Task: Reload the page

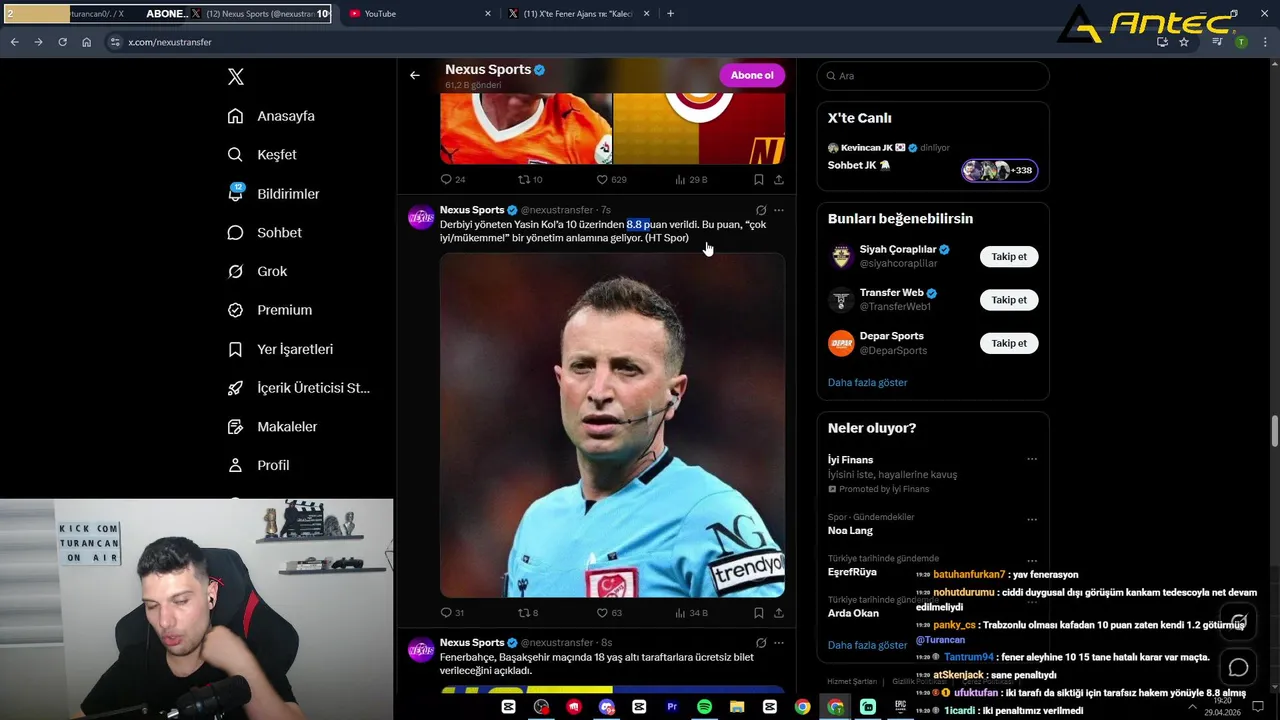Action: coord(62,42)
